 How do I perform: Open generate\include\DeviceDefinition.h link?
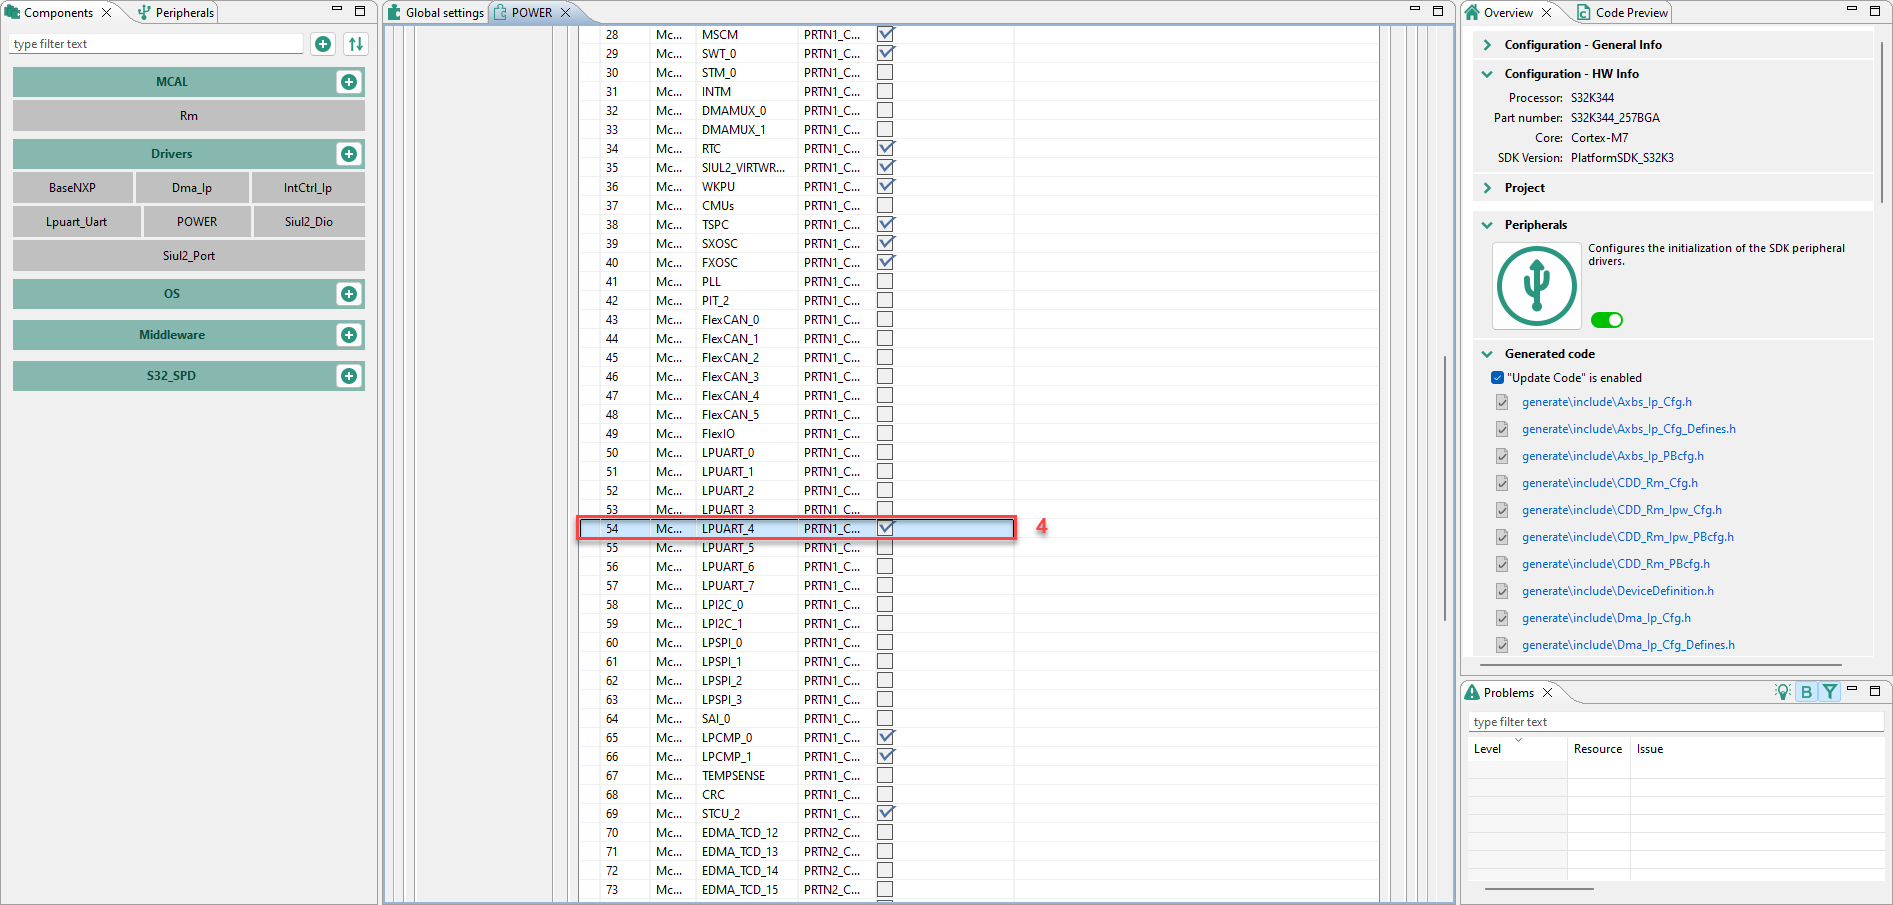coord(1618,591)
